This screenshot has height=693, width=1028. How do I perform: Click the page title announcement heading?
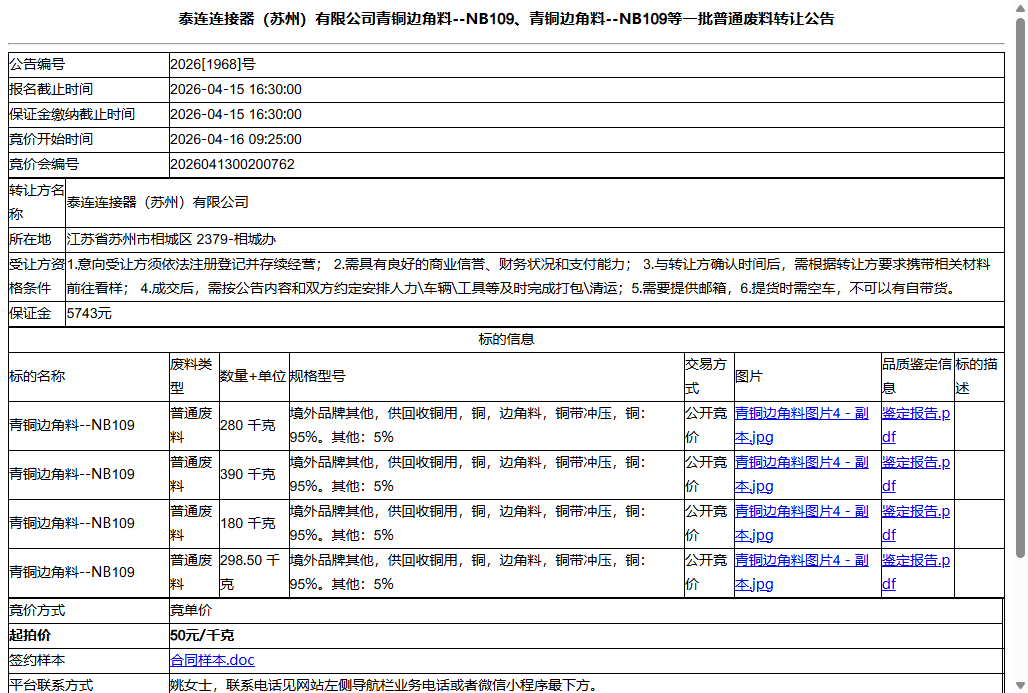point(506,19)
